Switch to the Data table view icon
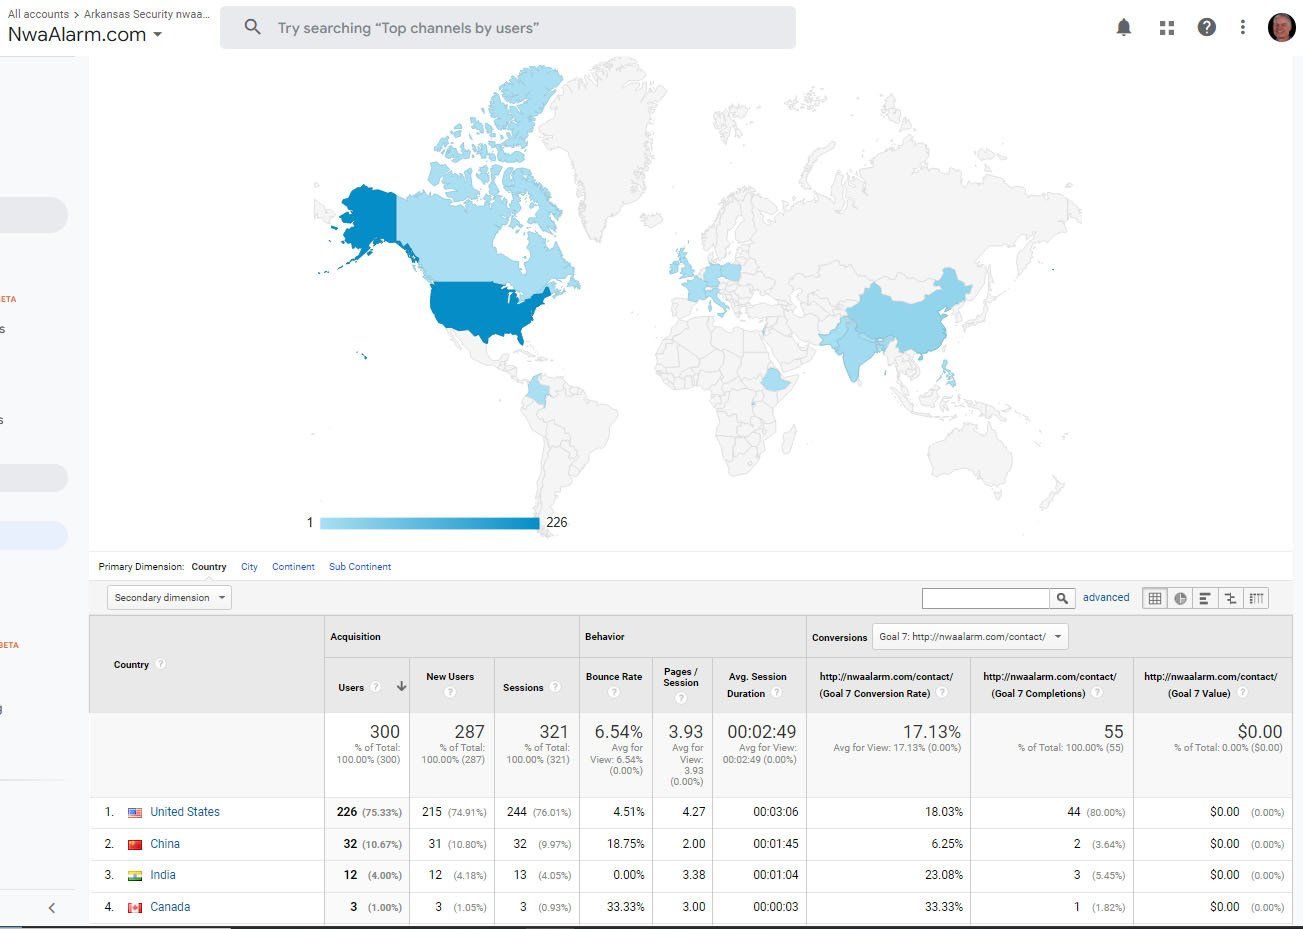The image size is (1303, 929). click(x=1155, y=598)
